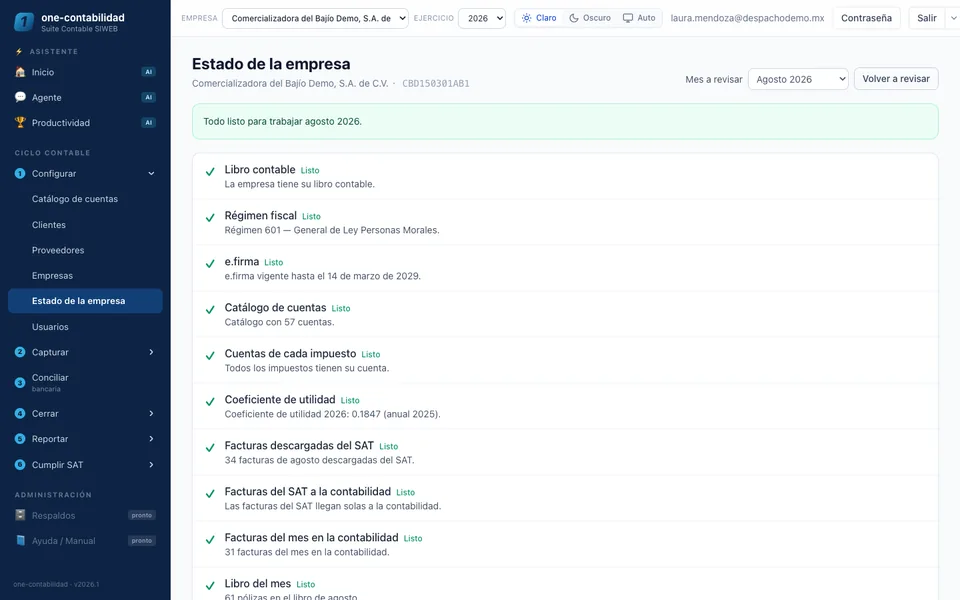This screenshot has height=600, width=960.
Task: Click "Coeficiente de utilidad 2026: 0.1847 (anual 2025)."
Action: (332, 414)
